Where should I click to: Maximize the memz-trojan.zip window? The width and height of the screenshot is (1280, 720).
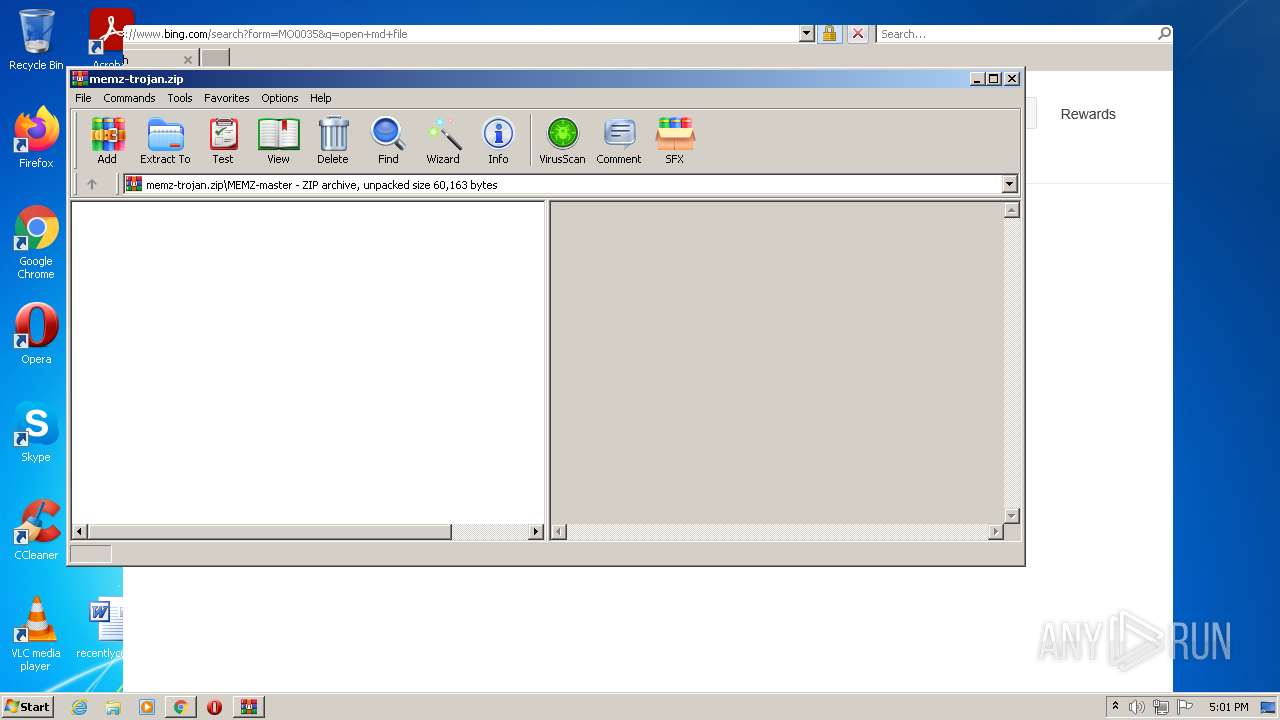(x=994, y=78)
